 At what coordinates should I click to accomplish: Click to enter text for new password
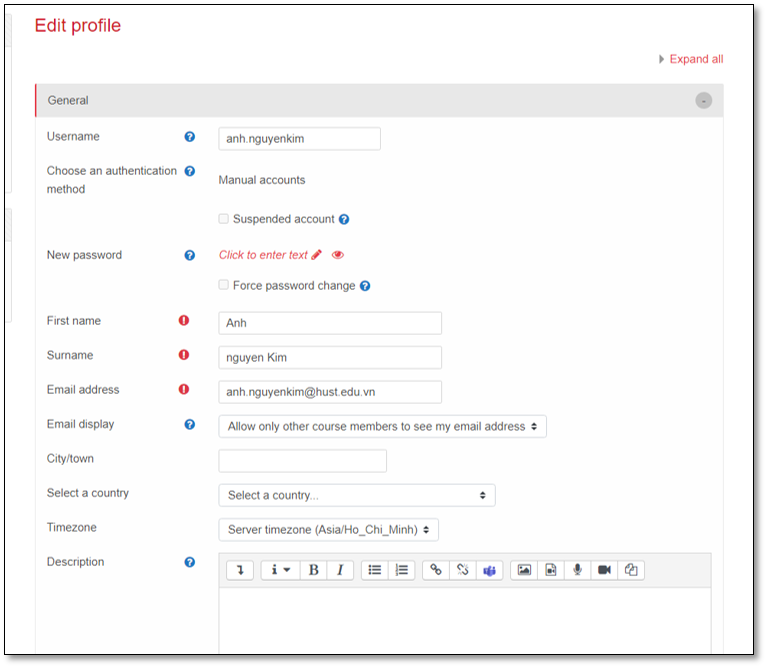(264, 255)
